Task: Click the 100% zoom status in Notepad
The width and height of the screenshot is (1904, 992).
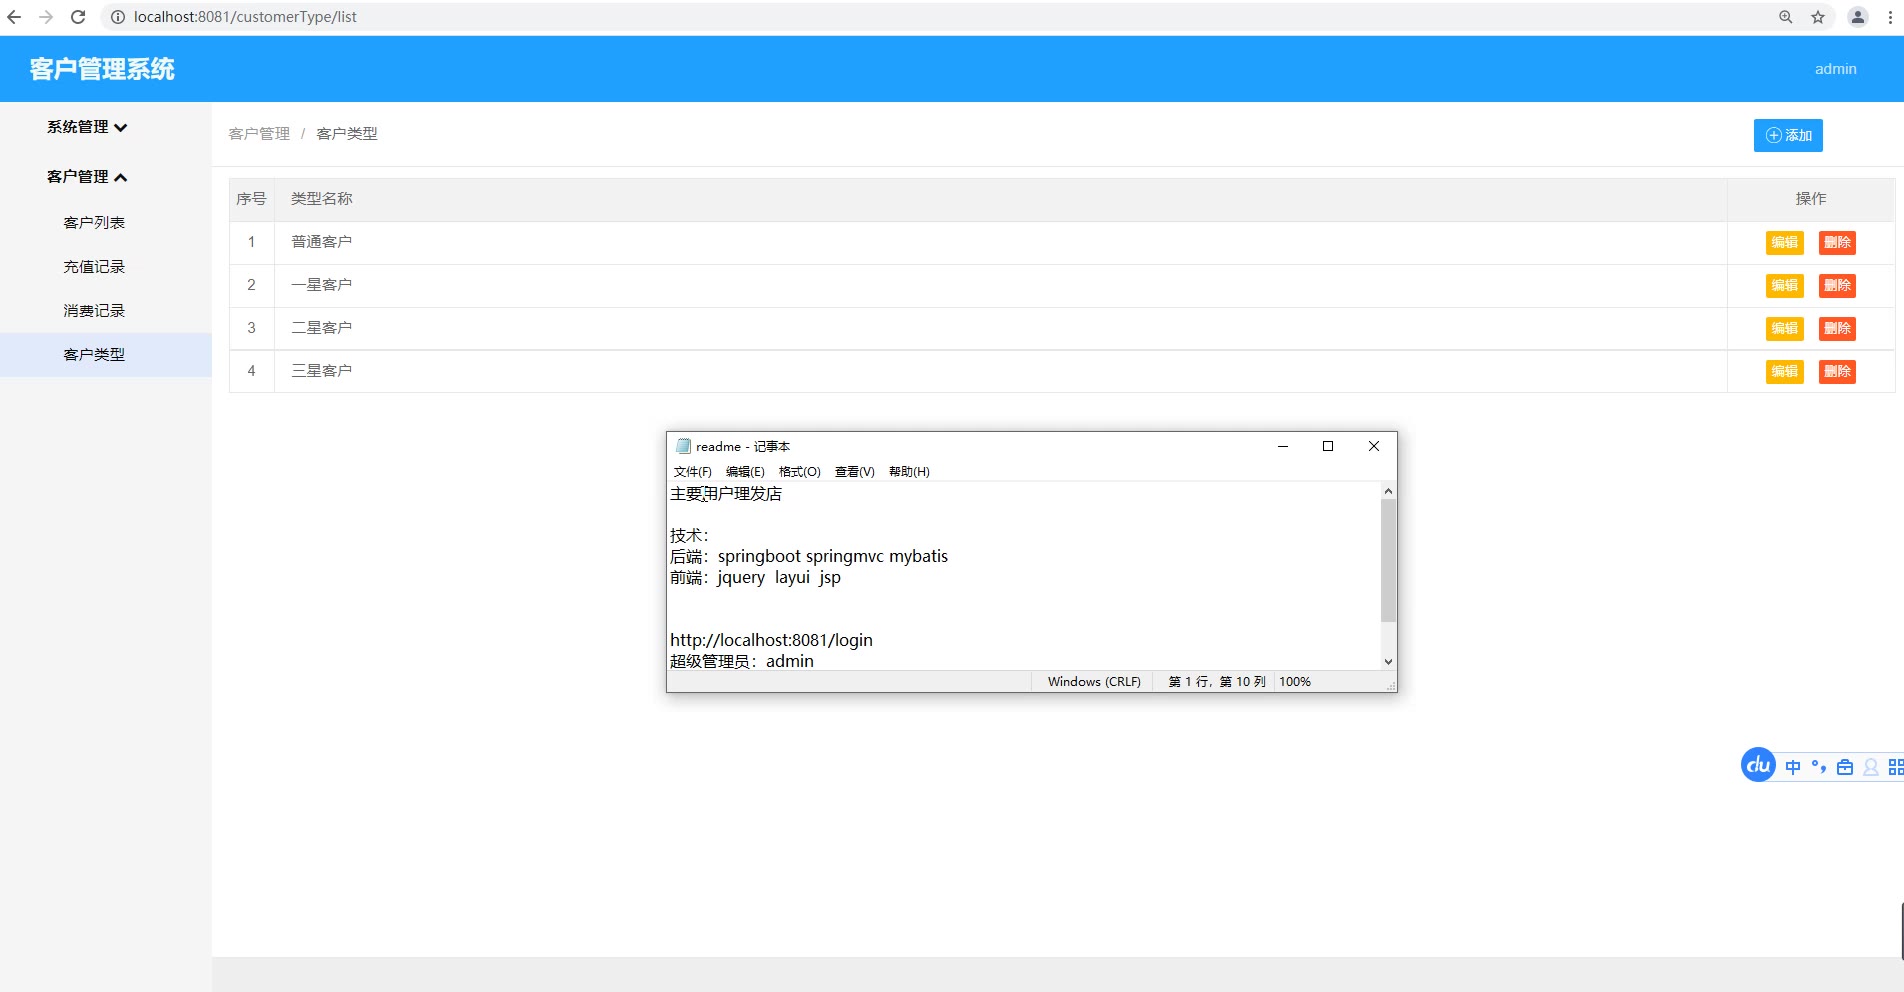Action: click(x=1295, y=682)
